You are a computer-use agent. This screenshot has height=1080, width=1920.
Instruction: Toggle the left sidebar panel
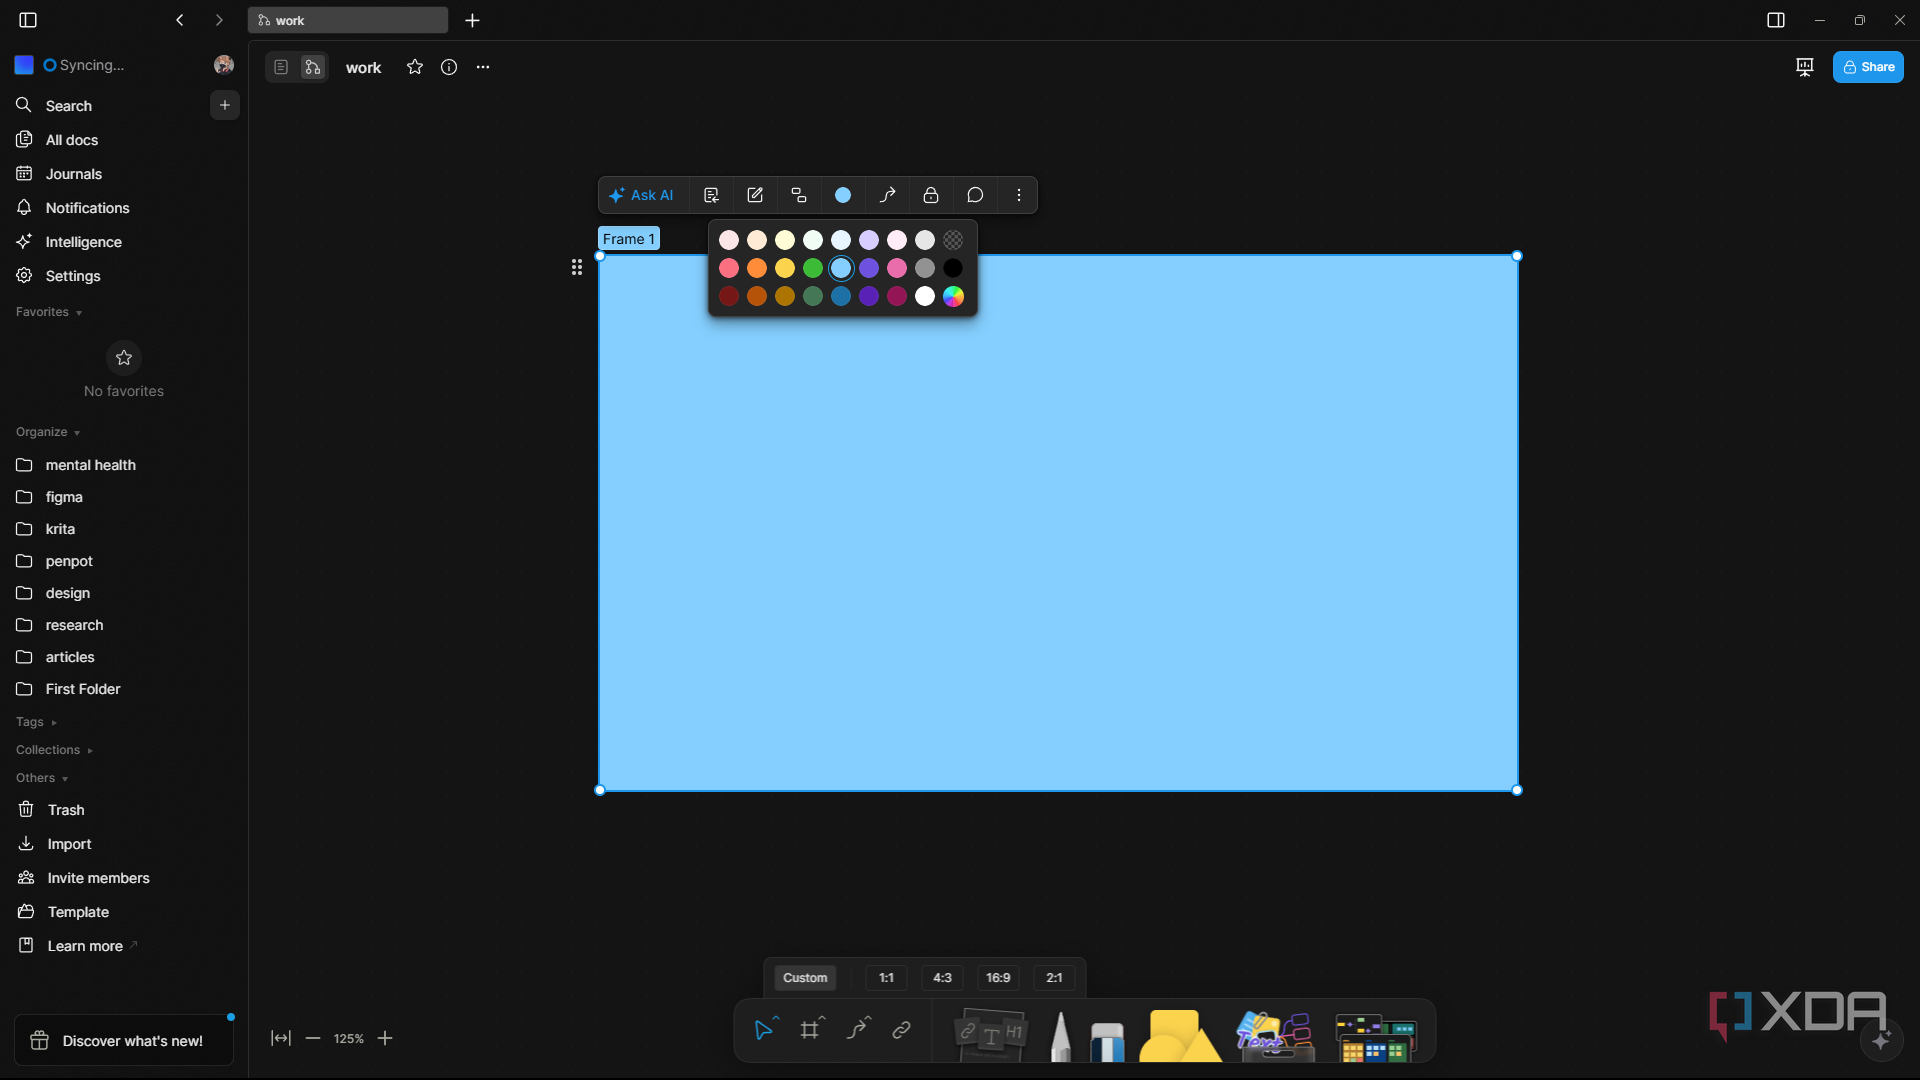pyautogui.click(x=28, y=20)
